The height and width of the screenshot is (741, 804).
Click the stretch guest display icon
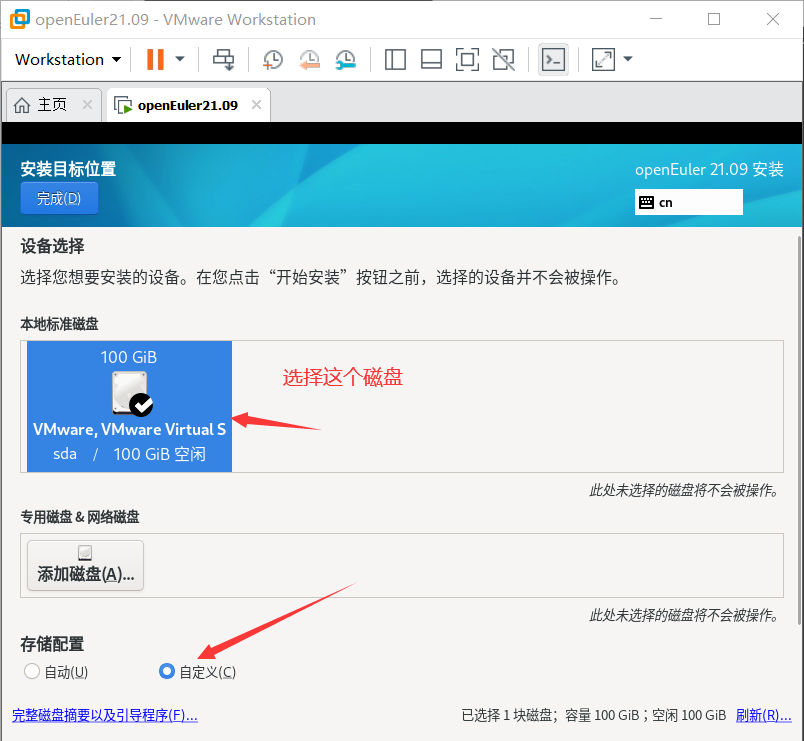coord(604,59)
